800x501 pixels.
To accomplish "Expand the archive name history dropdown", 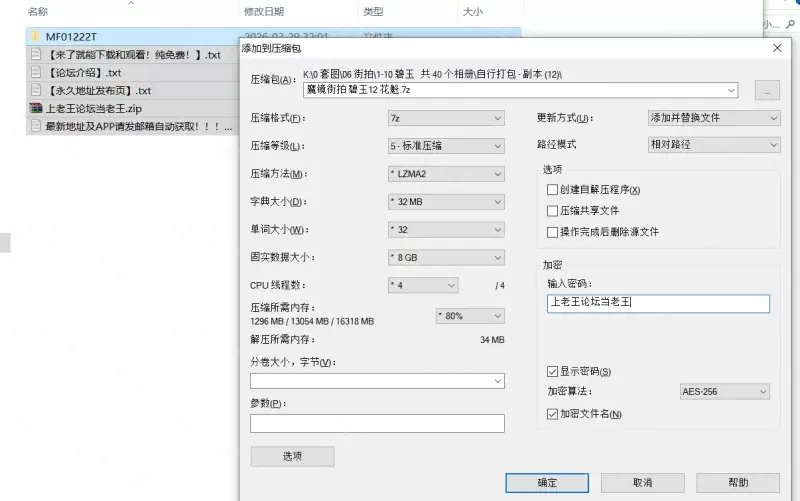I will [x=731, y=90].
